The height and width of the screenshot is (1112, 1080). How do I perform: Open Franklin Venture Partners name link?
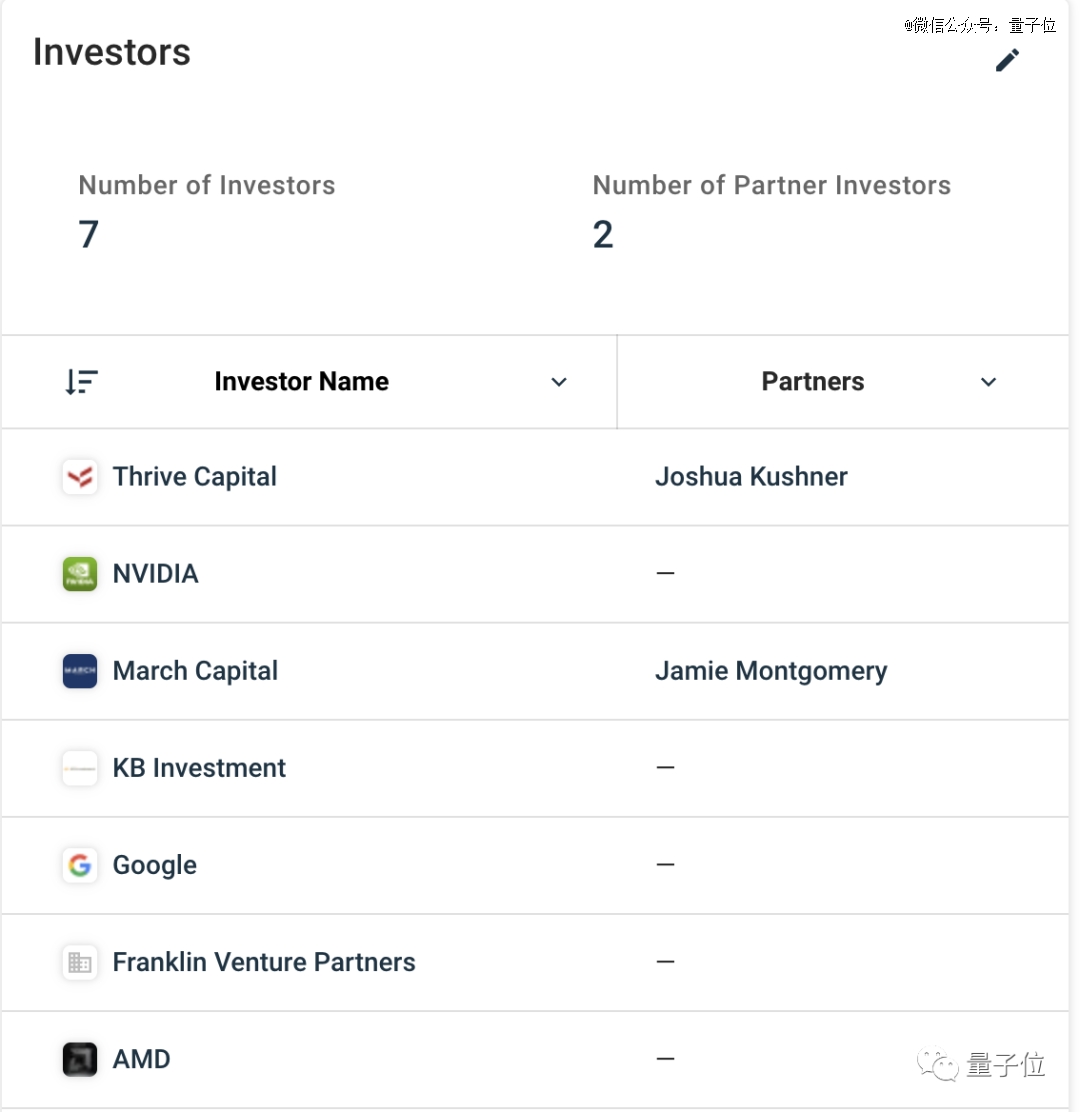264,962
